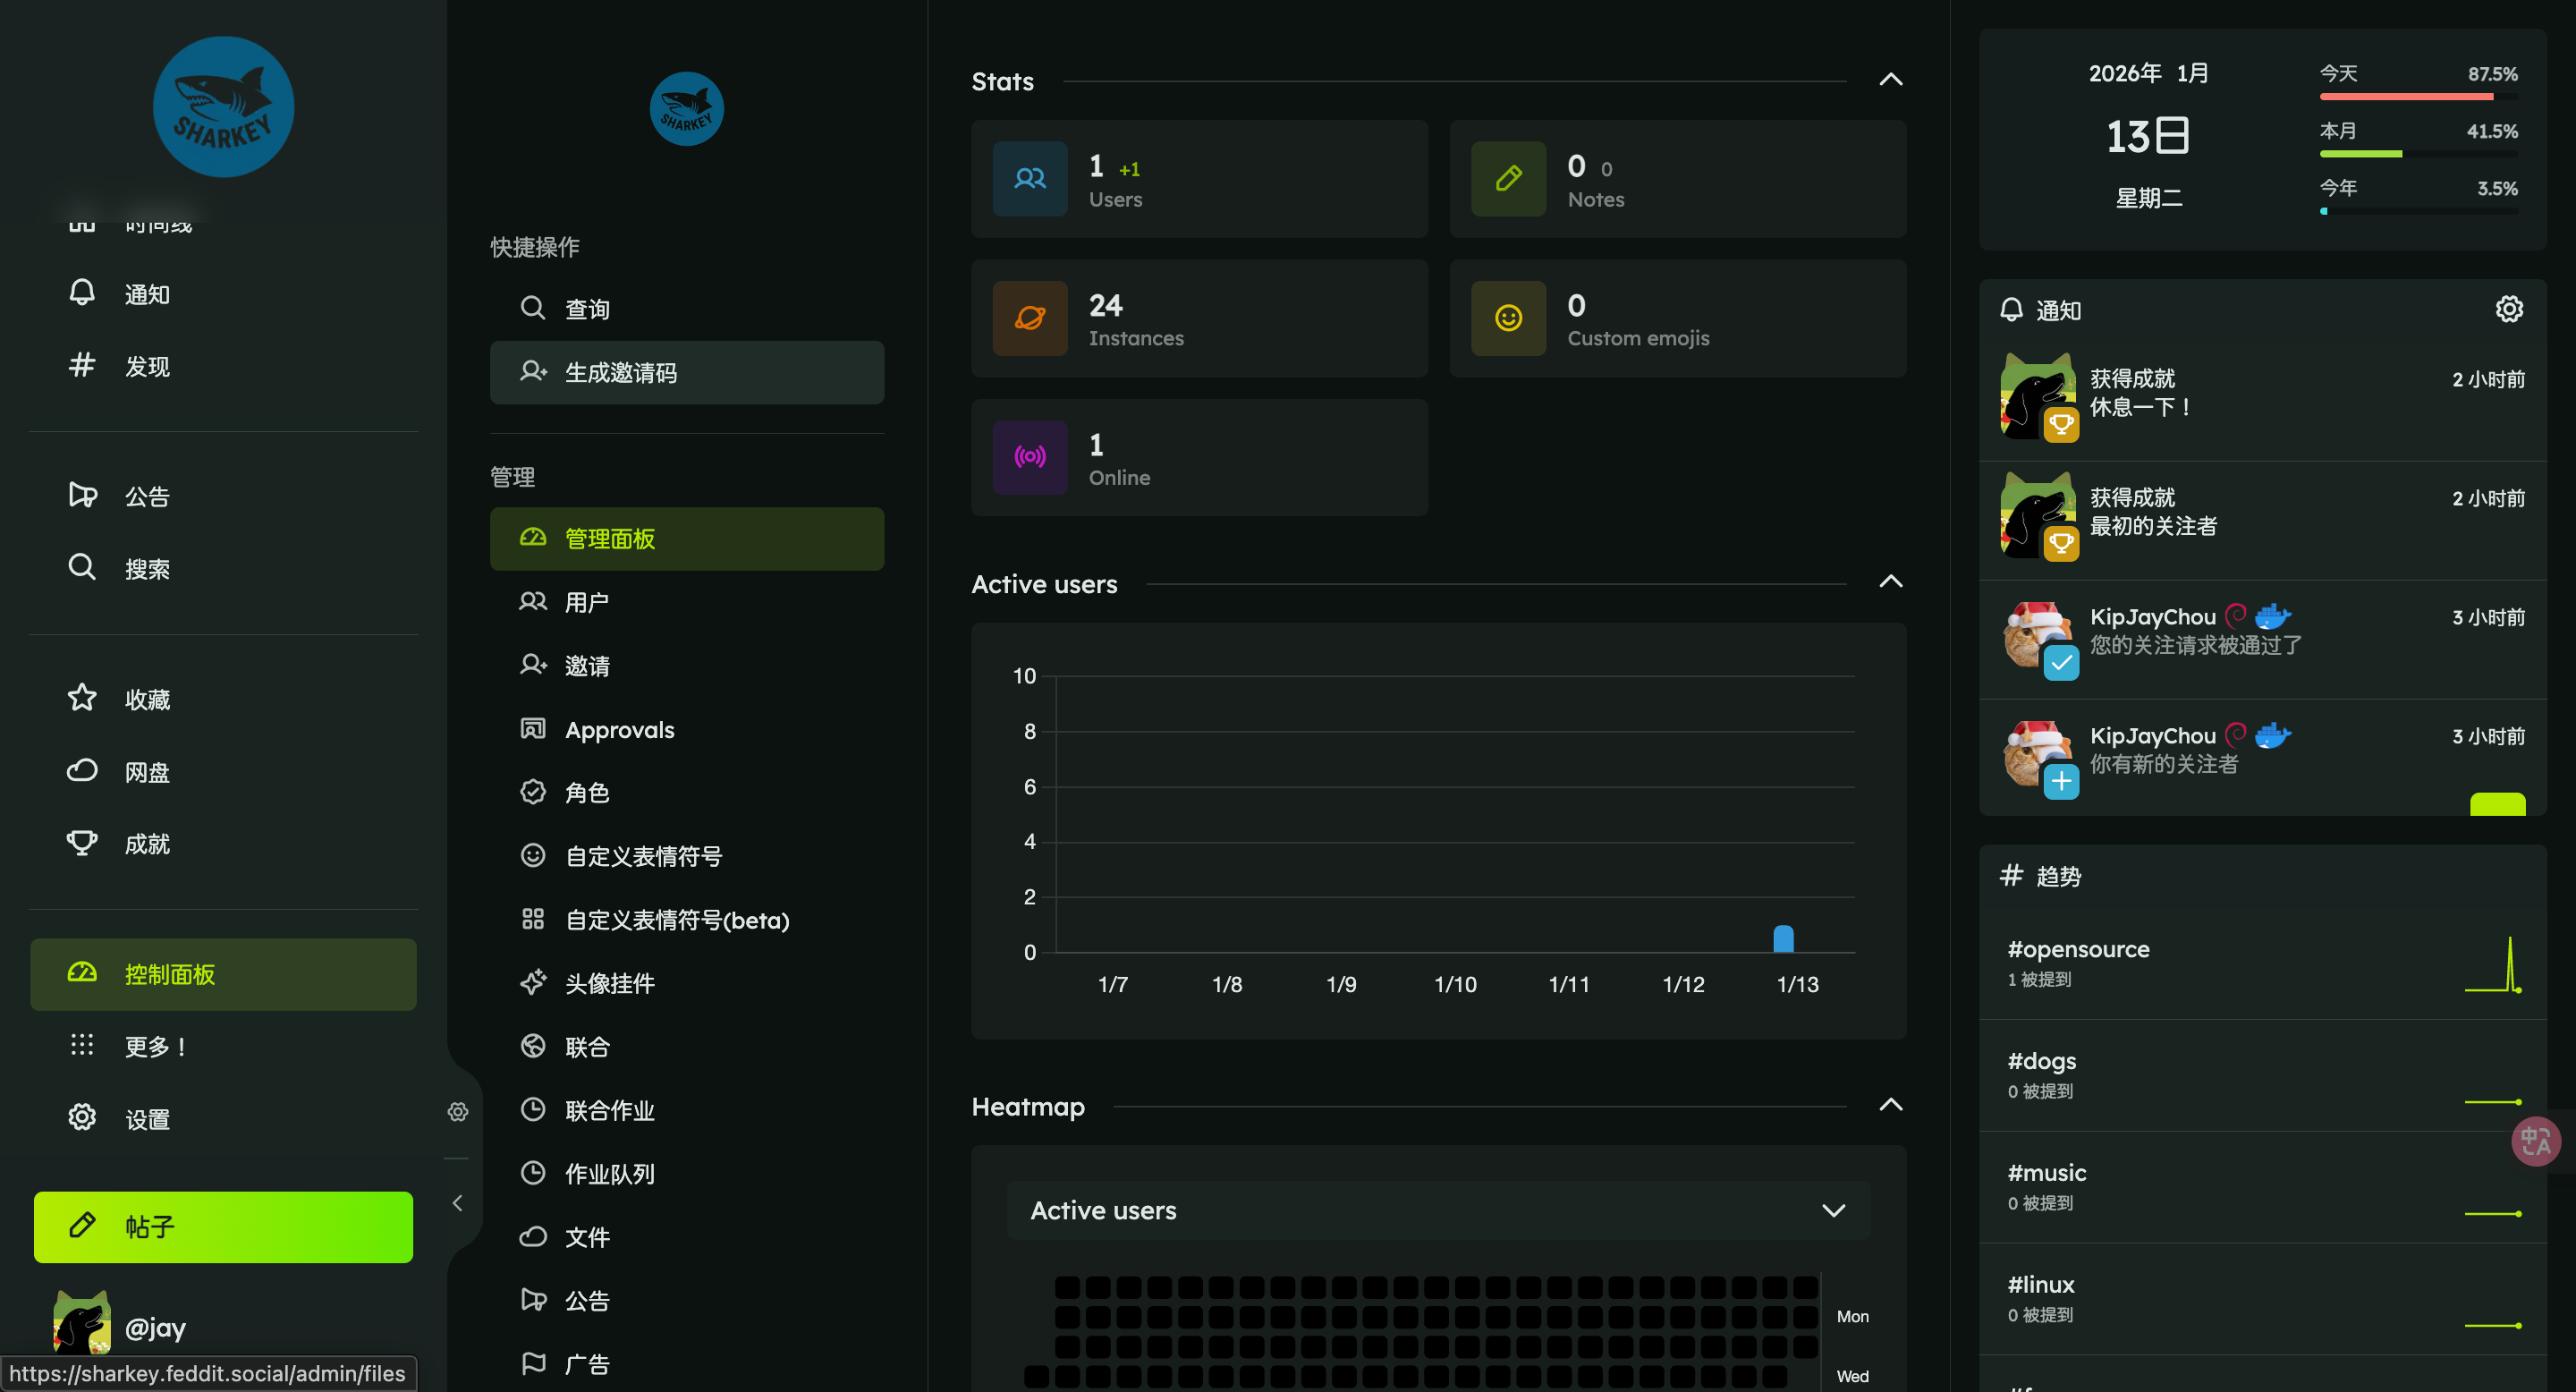
Task: Open Approvals in admin menu
Action: tap(619, 729)
